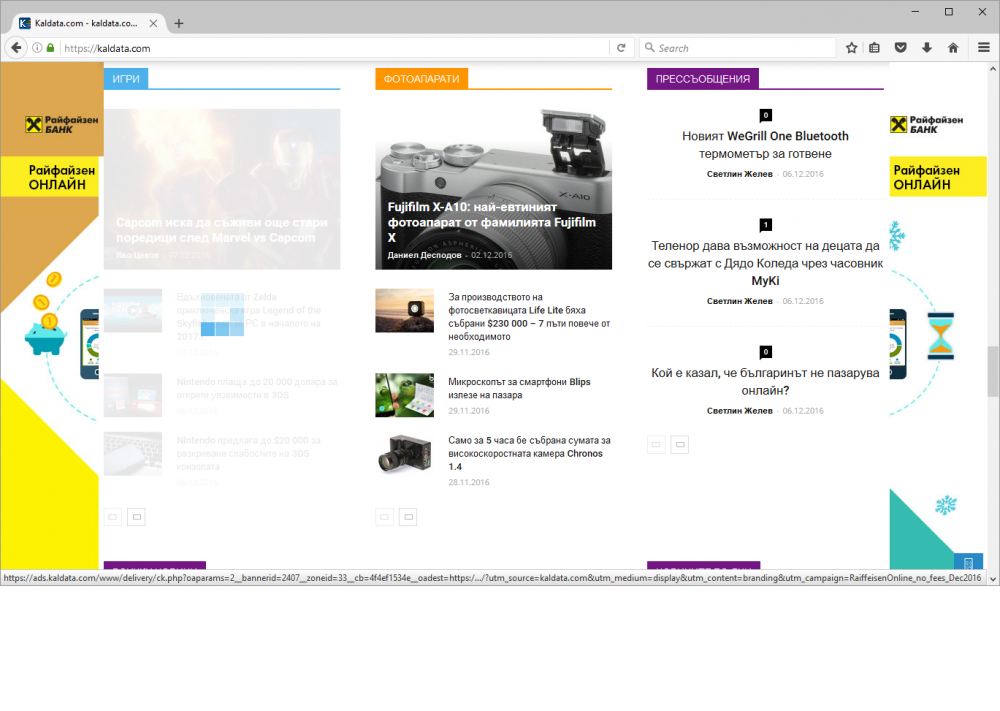
Task: Go to previous page in ИГРИ block
Action: pyautogui.click(x=113, y=517)
